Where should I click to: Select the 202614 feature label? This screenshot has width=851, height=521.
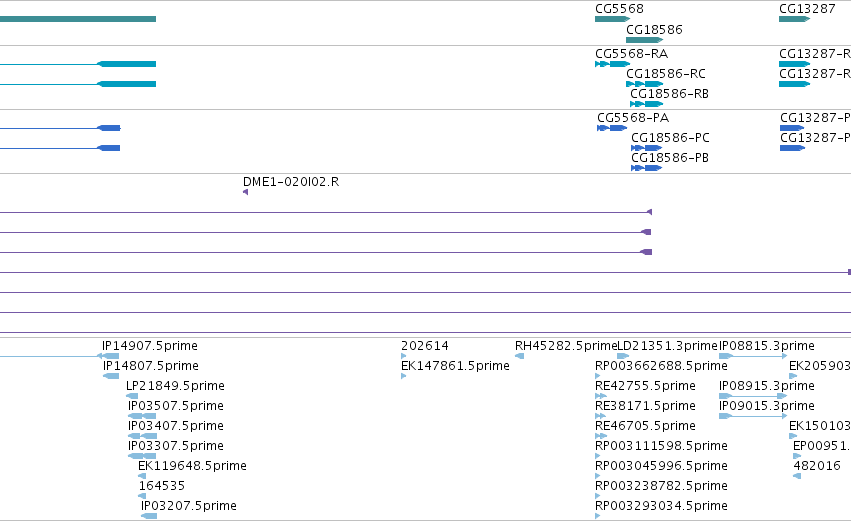click(x=425, y=346)
